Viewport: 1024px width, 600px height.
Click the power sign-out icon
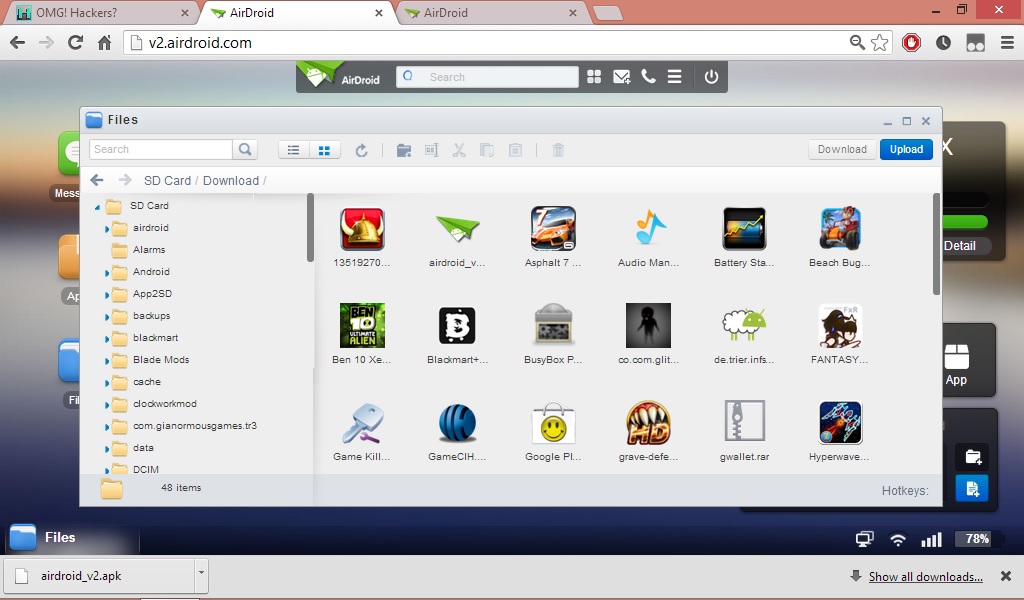(x=711, y=77)
